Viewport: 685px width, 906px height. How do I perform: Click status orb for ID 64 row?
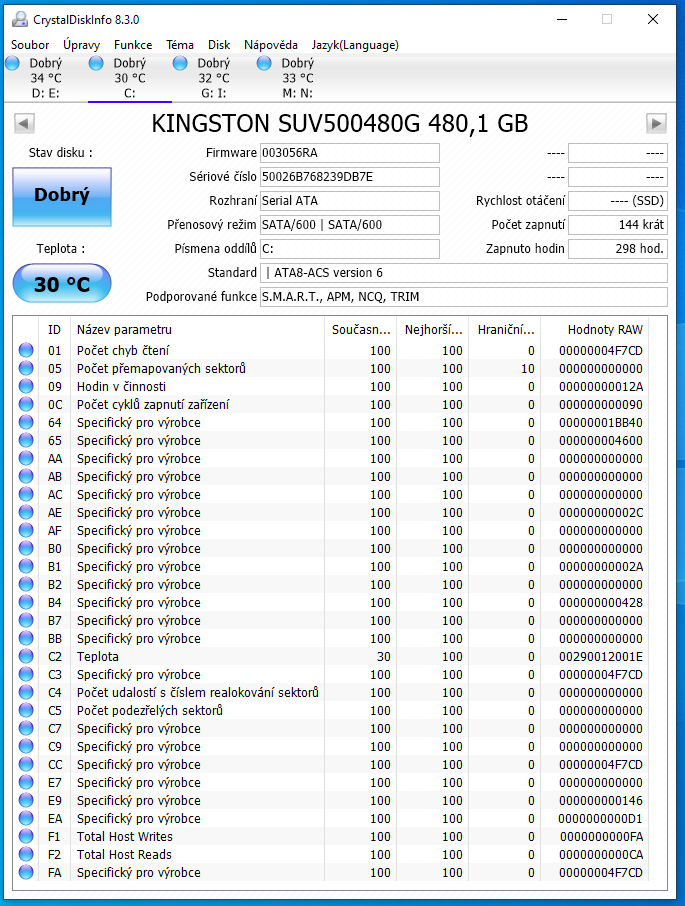coord(26,422)
